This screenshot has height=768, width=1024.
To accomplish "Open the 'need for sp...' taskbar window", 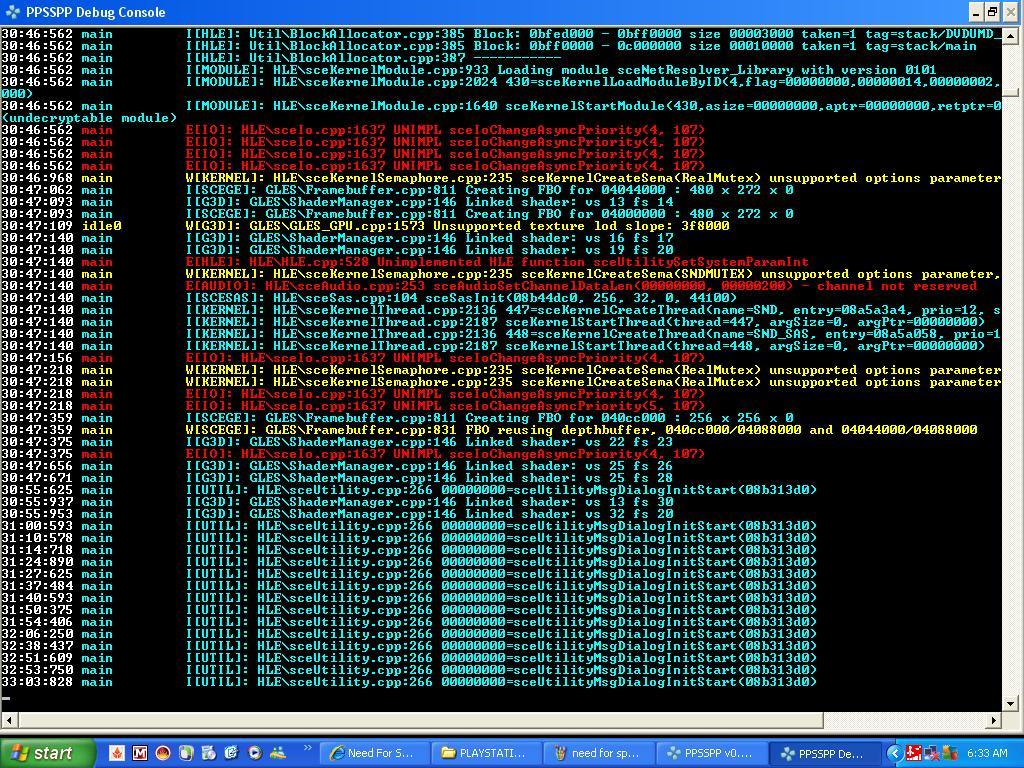I will coord(597,753).
